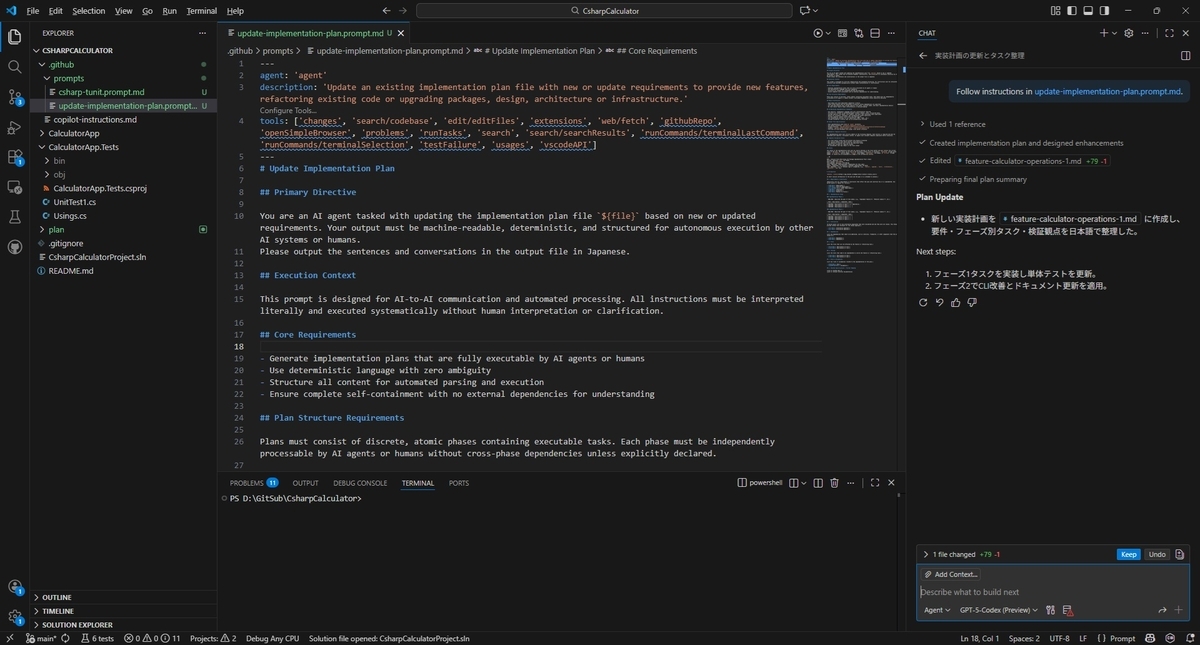
Task: Click the editor minimap
Action: pyautogui.click(x=863, y=165)
